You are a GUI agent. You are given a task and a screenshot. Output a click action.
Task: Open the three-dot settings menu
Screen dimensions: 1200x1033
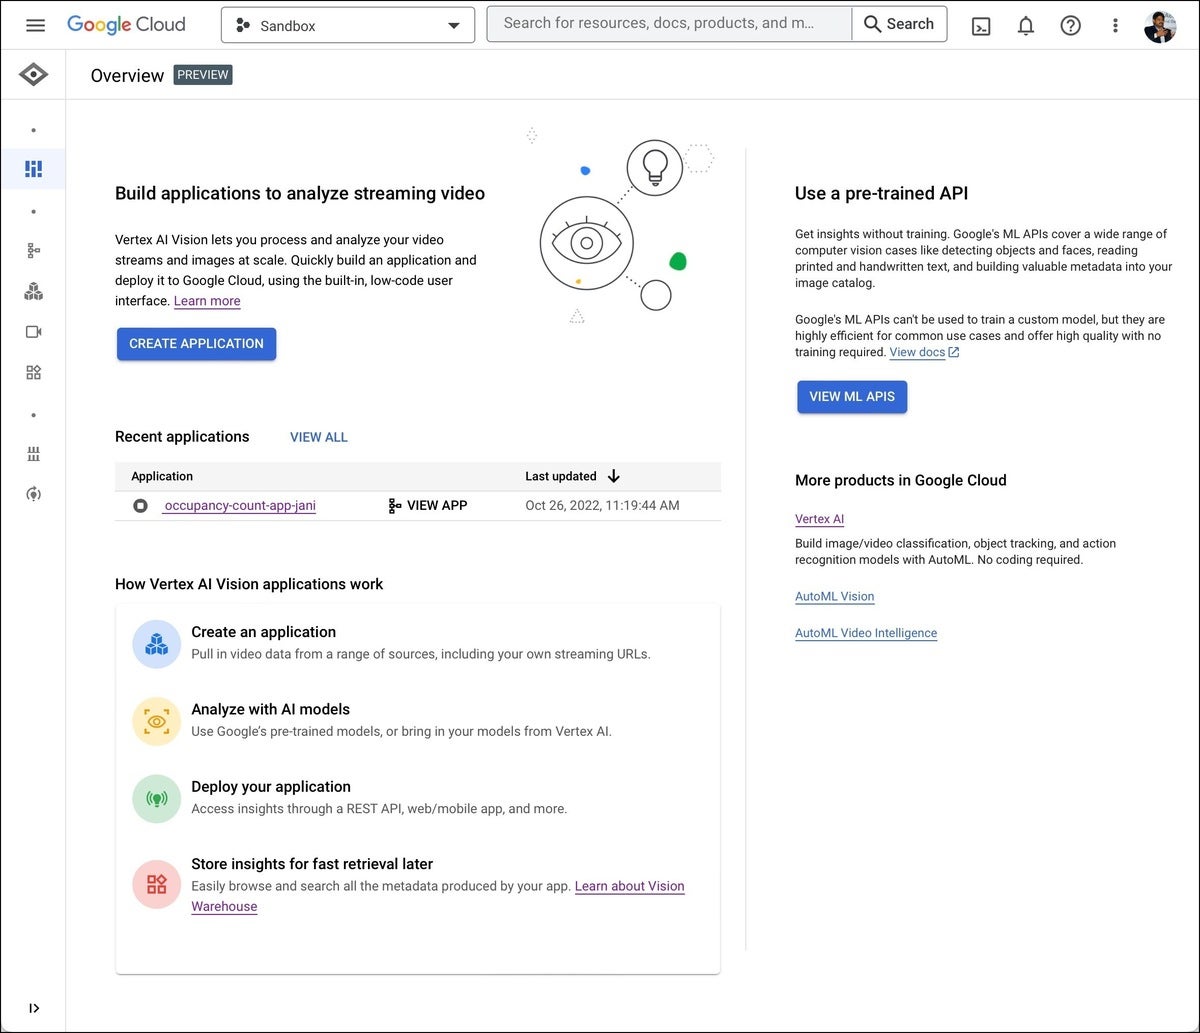pyautogui.click(x=1116, y=26)
